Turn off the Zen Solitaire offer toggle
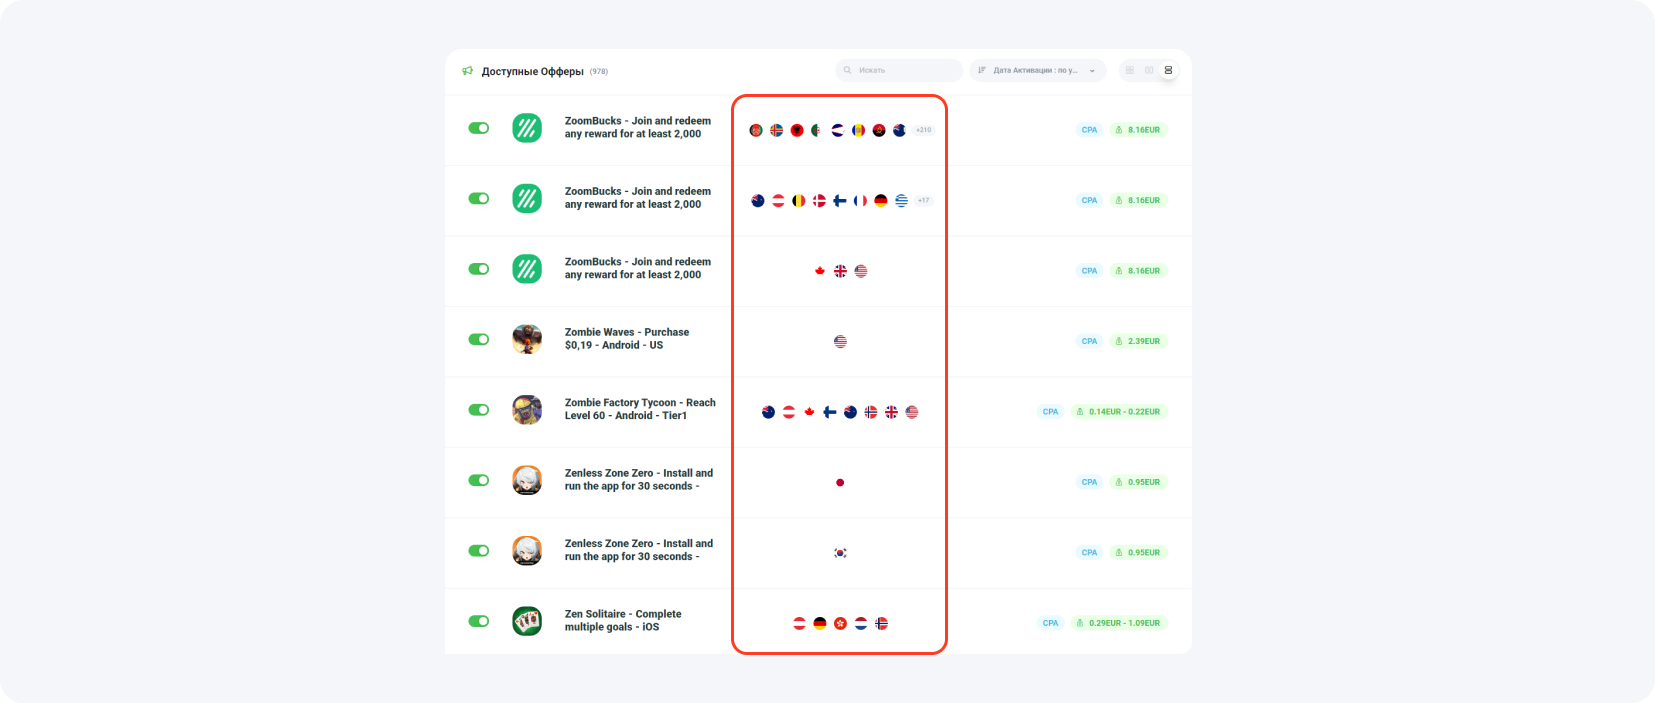 click(x=479, y=621)
